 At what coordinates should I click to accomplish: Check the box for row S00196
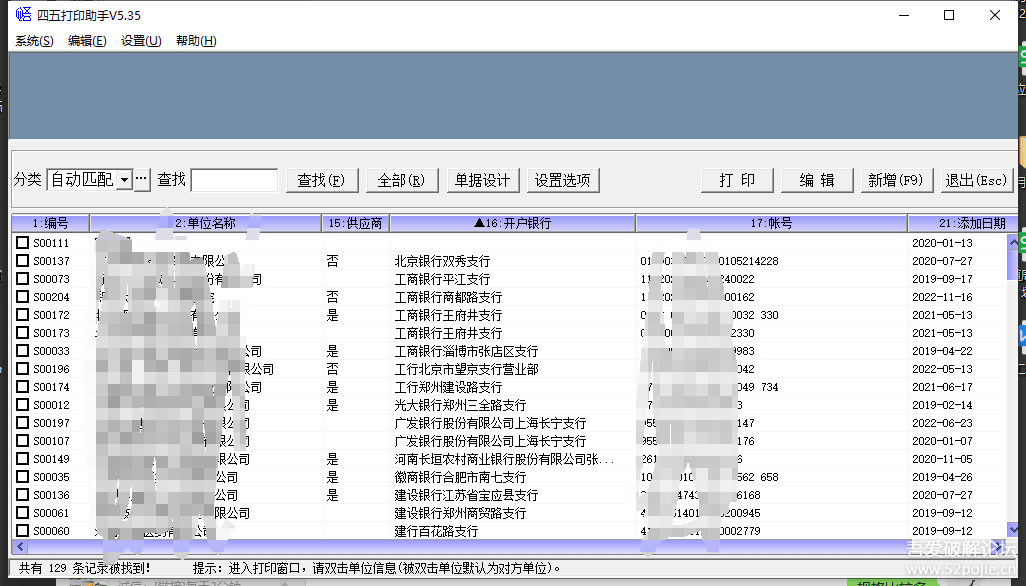23,369
